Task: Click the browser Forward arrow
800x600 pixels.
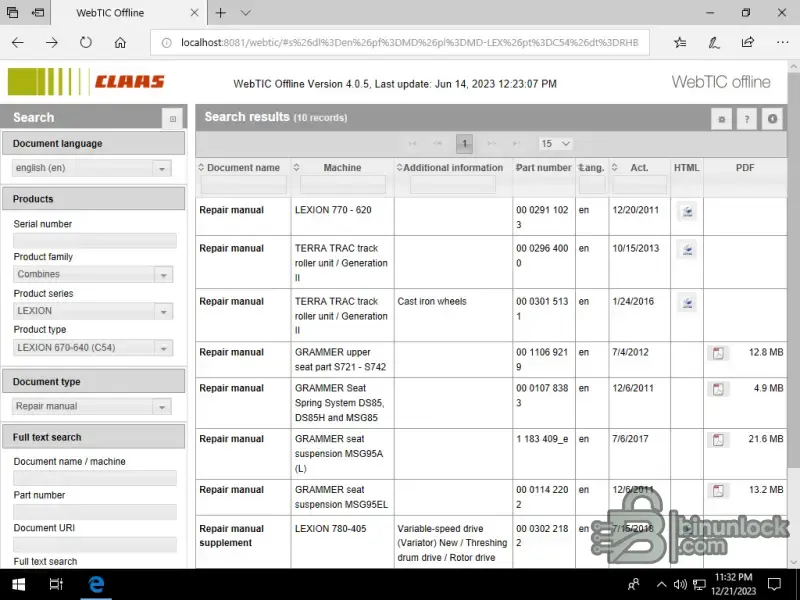Action: pyautogui.click(x=52, y=42)
